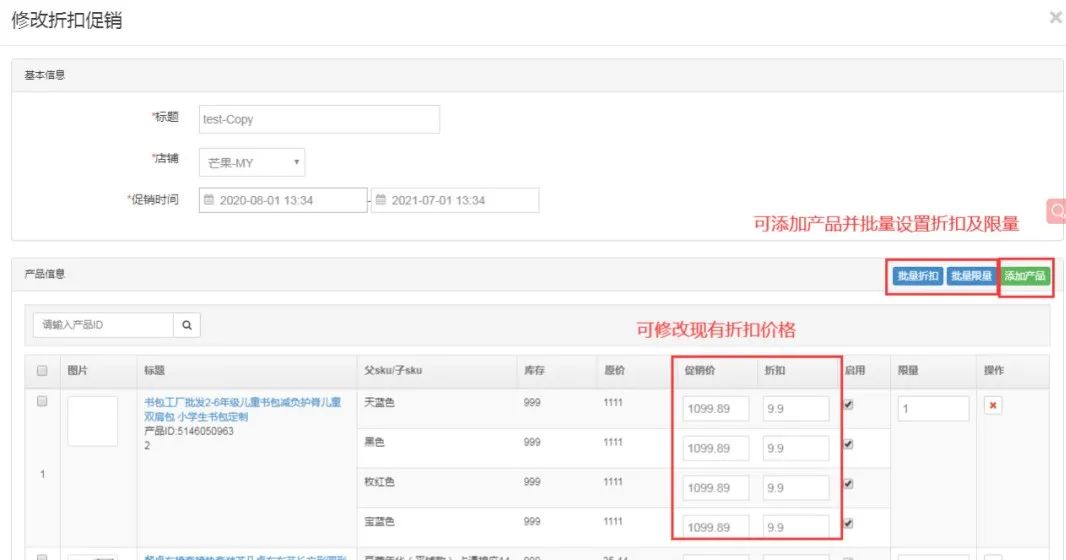Check the row 1 product selection checkbox
Image resolution: width=1066 pixels, height=560 pixels.
point(42,401)
